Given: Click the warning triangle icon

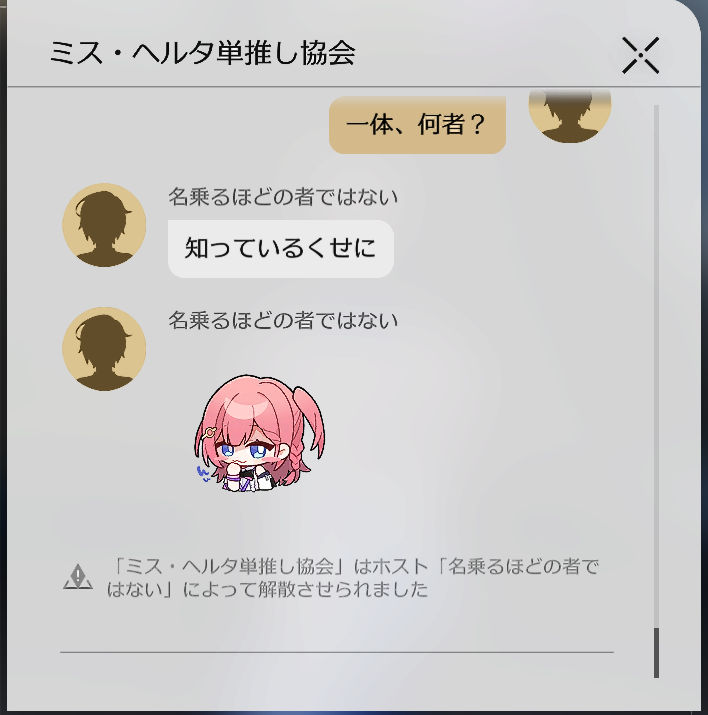Looking at the screenshot, I should tap(78, 577).
